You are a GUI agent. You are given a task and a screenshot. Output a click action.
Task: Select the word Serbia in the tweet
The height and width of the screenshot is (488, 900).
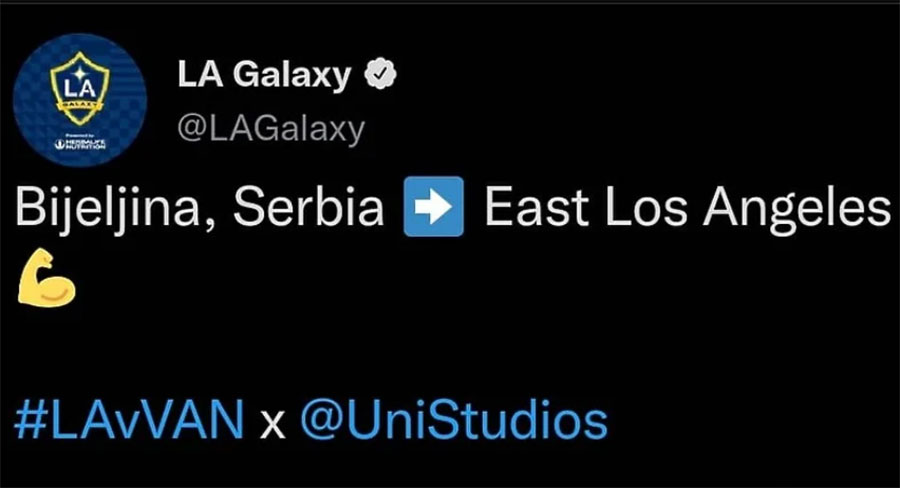tap(308, 207)
